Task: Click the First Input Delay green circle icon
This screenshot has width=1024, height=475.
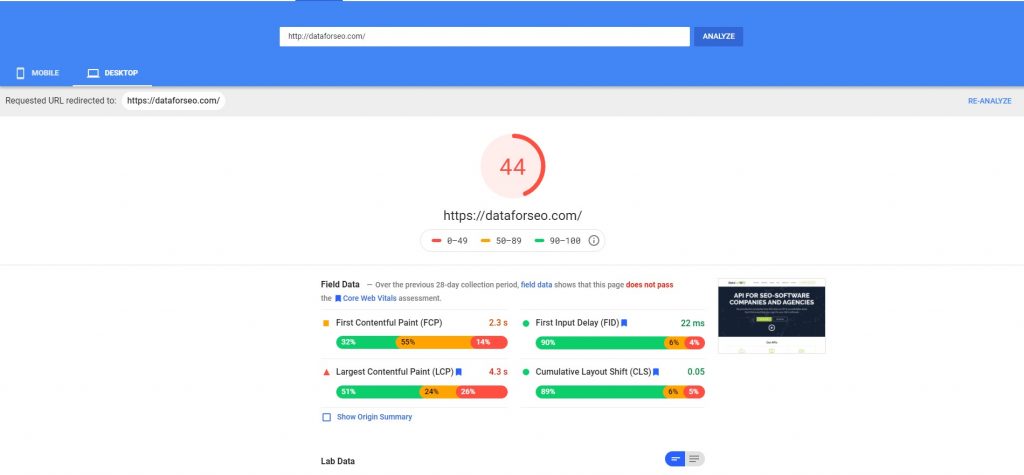Action: click(x=526, y=323)
